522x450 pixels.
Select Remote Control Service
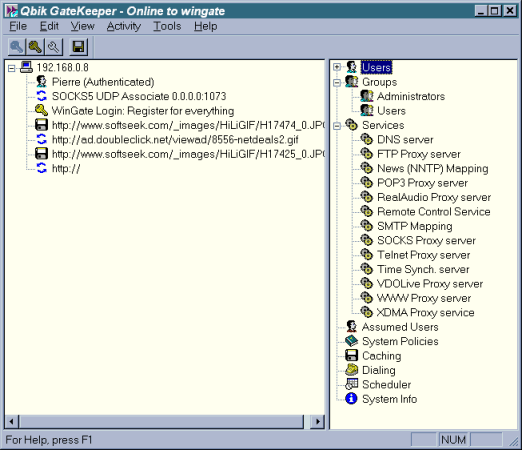pos(434,211)
